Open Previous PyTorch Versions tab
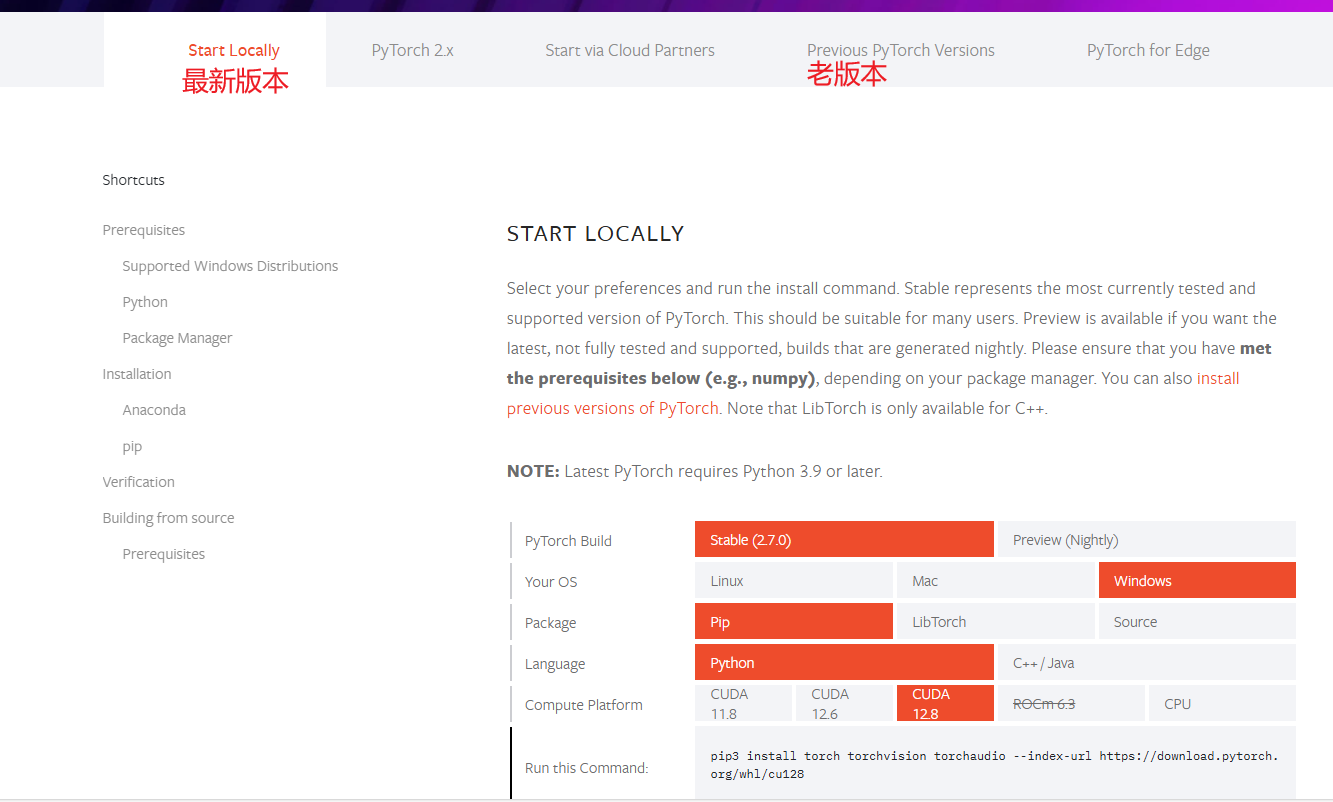Screen dimensions: 1333x802 (x=901, y=50)
